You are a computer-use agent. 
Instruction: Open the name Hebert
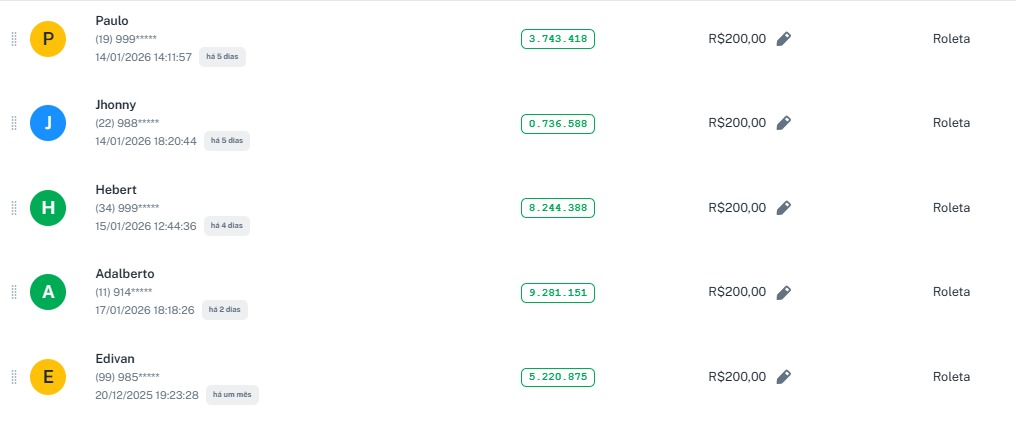(x=116, y=190)
